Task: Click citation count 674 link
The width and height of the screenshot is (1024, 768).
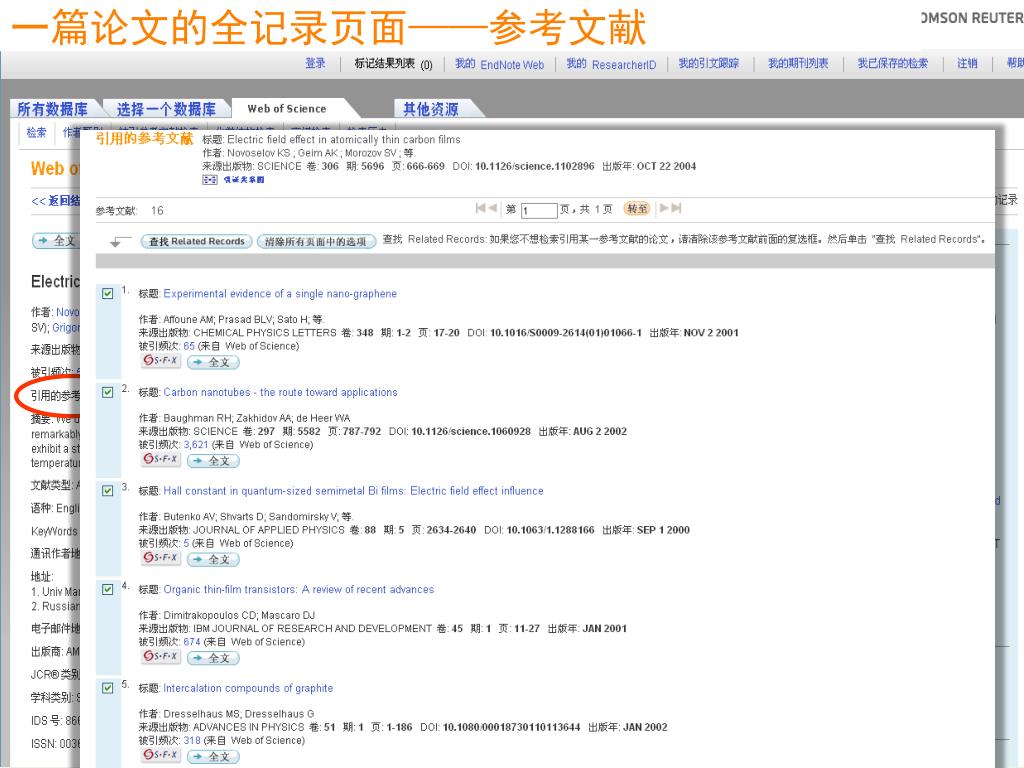Action: 192,642
